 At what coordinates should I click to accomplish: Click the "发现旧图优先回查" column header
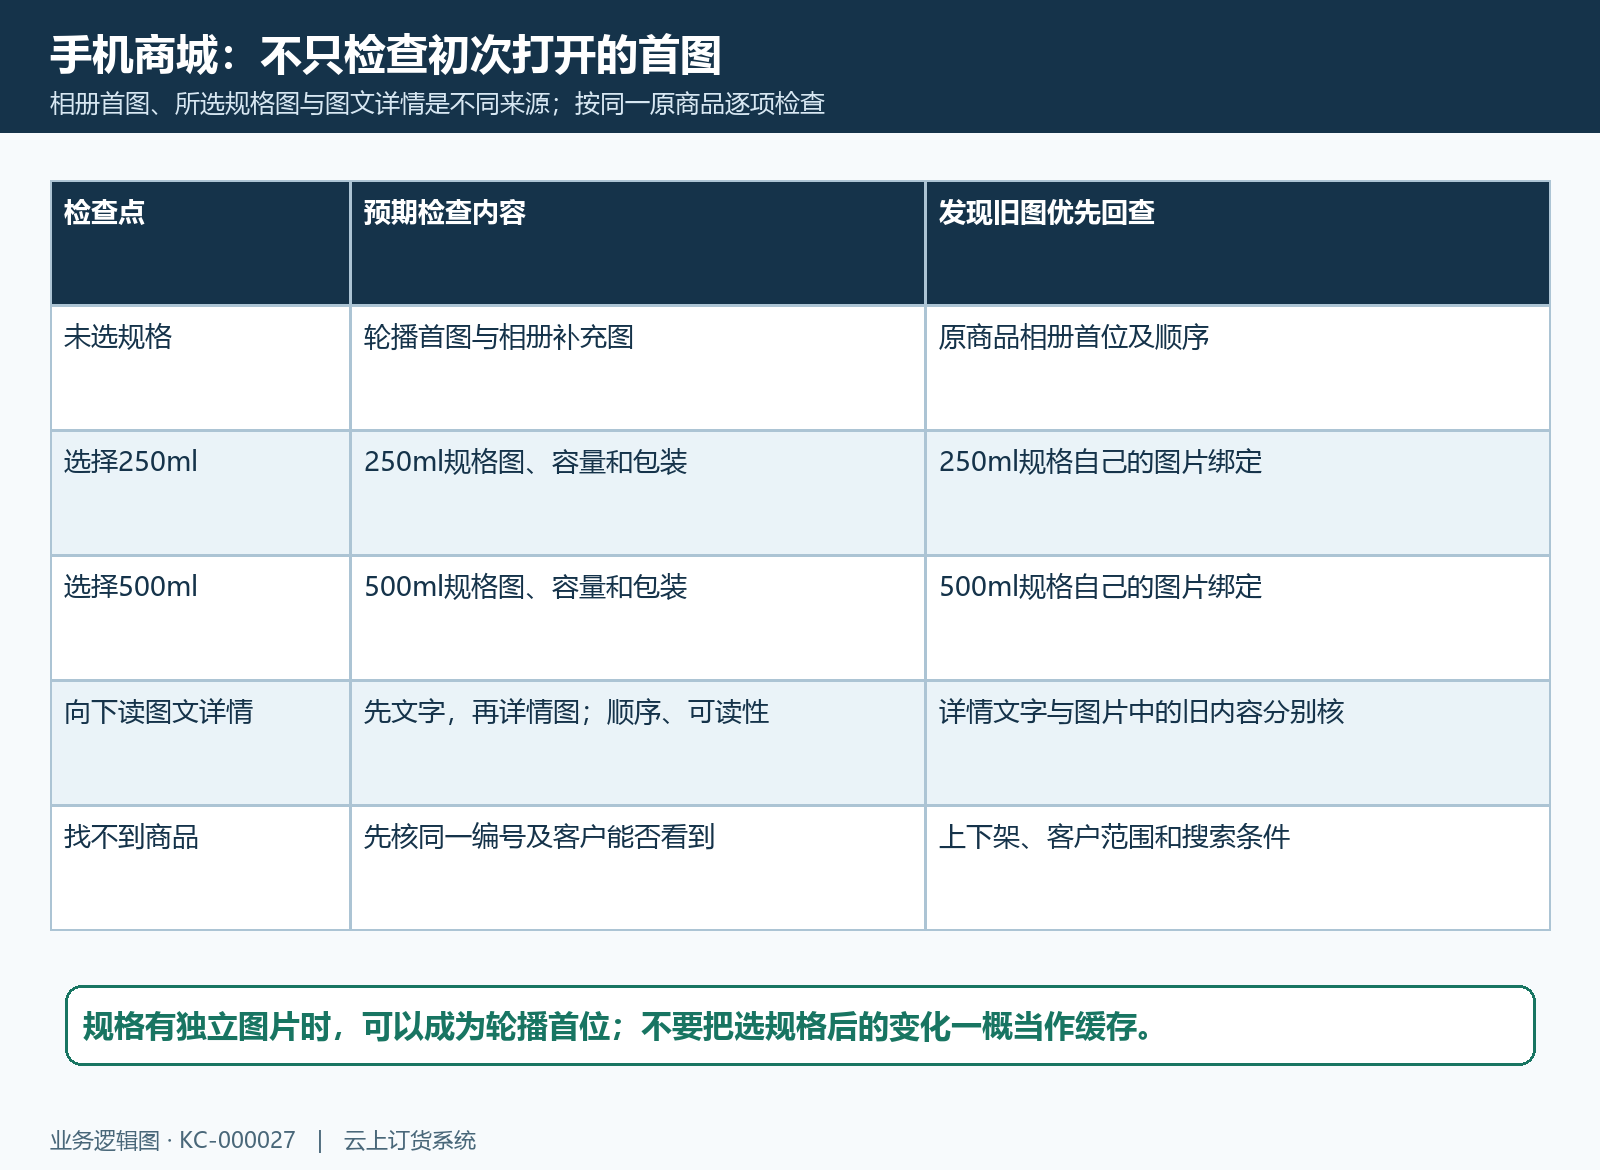point(1237,243)
